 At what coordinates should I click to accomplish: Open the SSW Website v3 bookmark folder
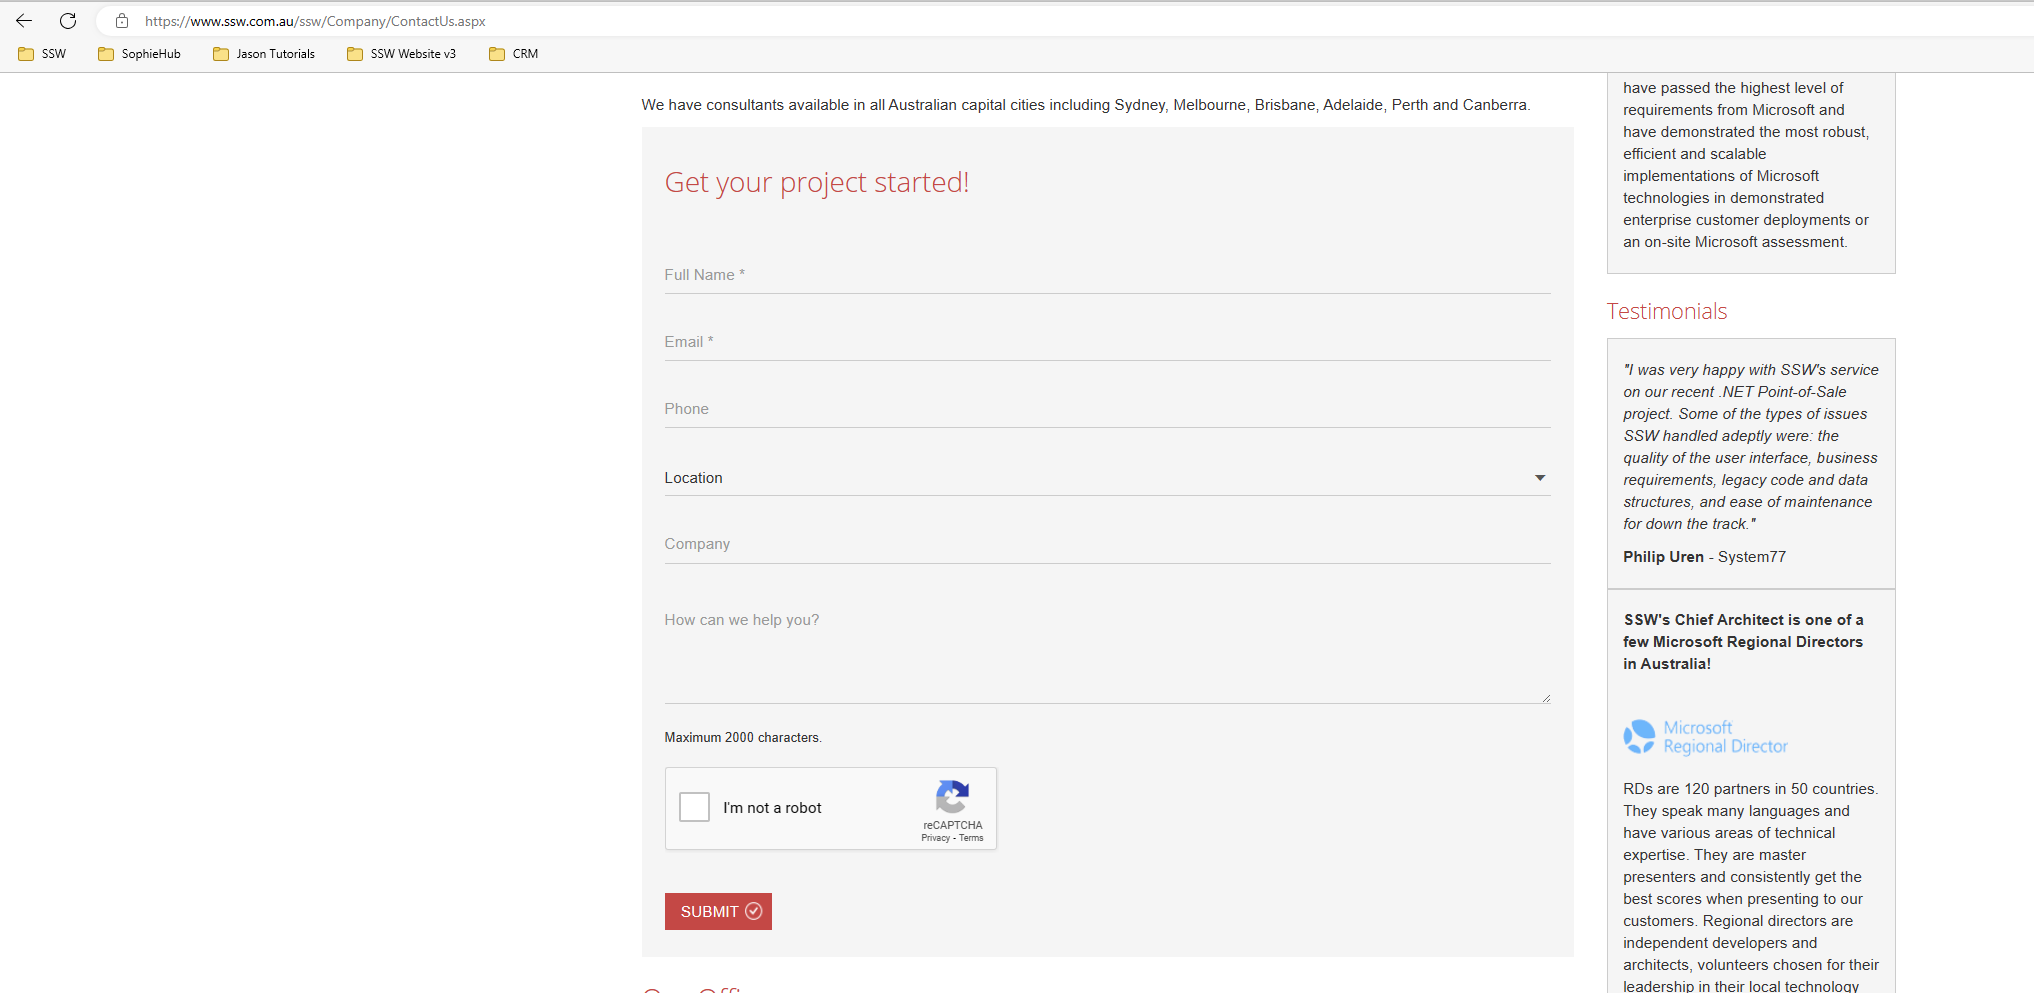click(x=400, y=54)
